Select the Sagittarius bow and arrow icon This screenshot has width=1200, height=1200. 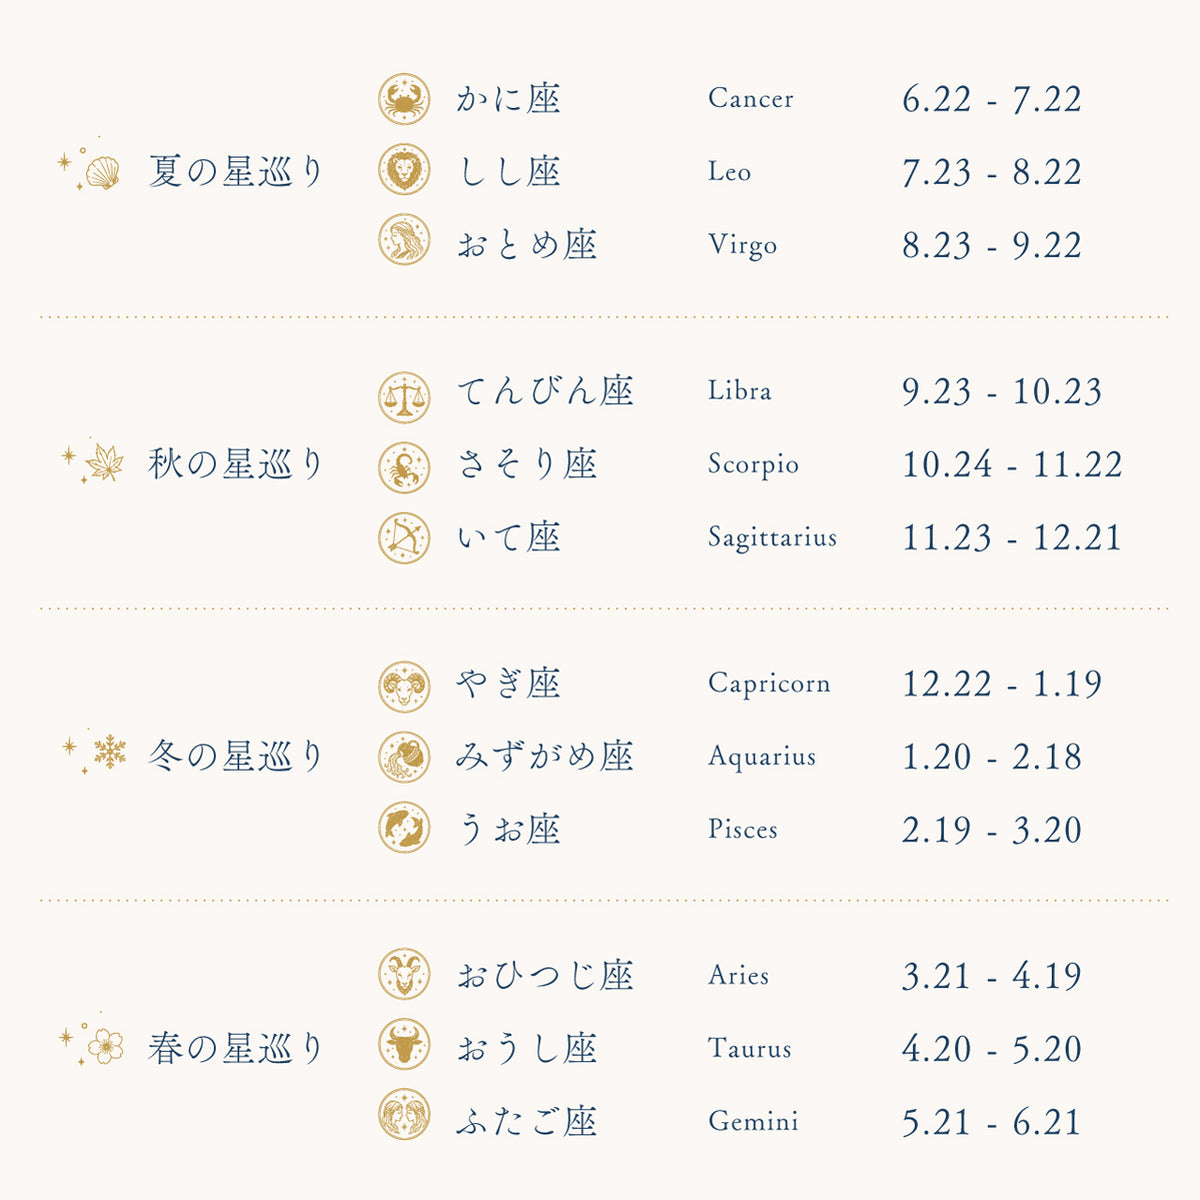coord(404,537)
